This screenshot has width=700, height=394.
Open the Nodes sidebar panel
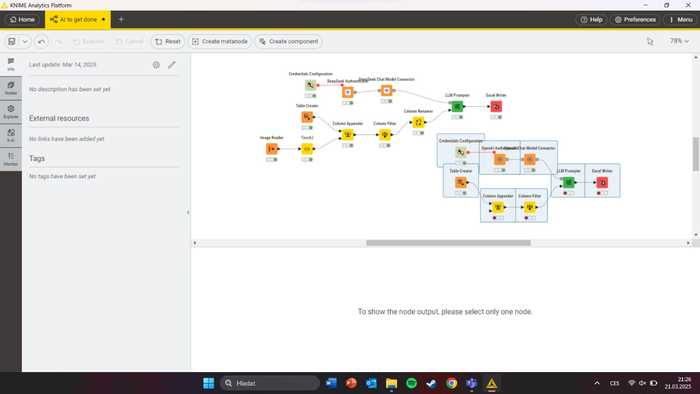pos(11,87)
